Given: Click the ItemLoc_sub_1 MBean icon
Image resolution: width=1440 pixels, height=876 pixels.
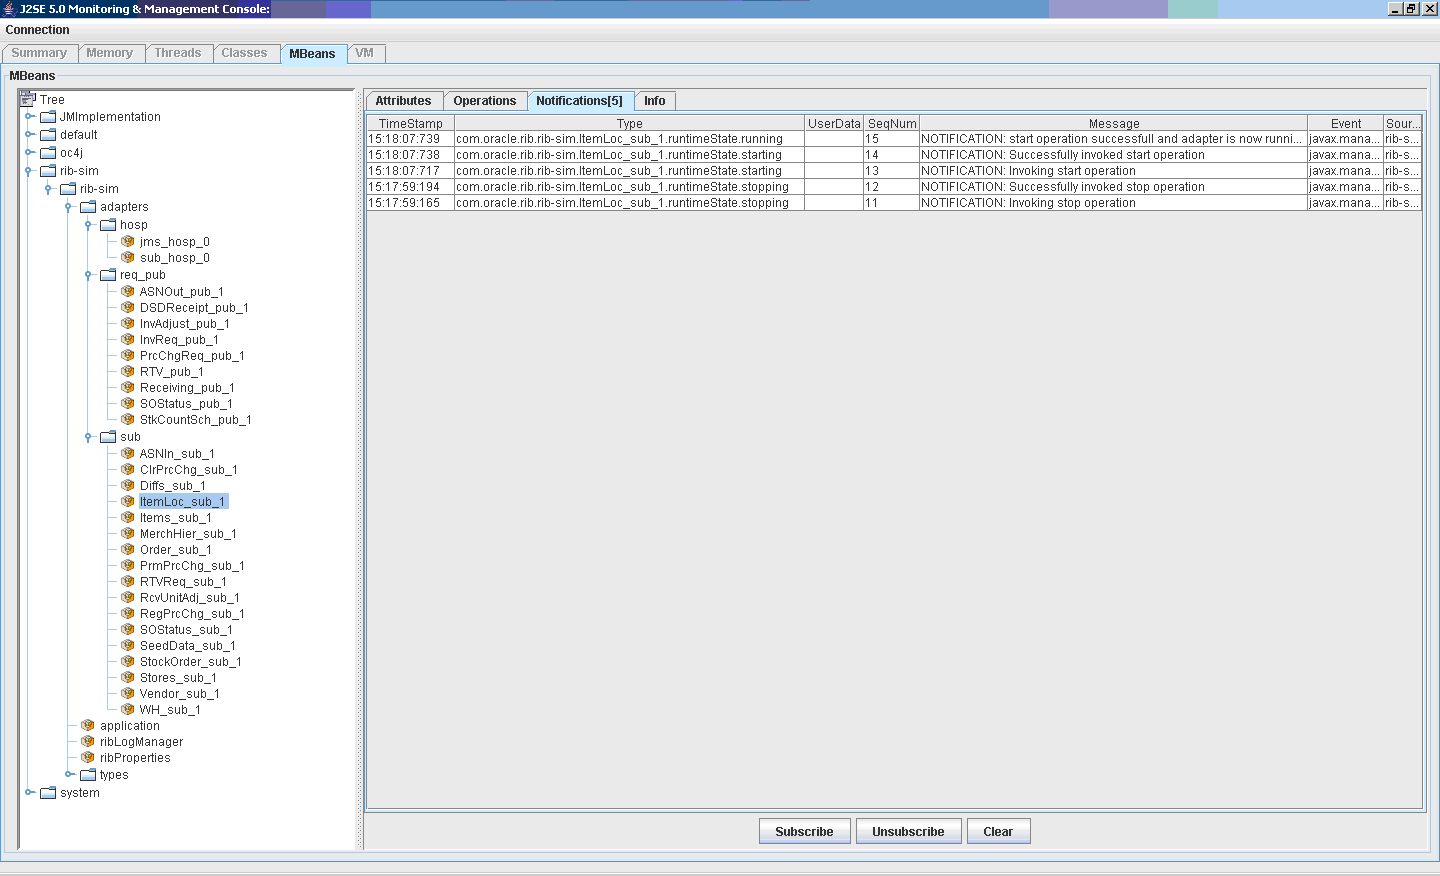Looking at the screenshot, I should [128, 501].
